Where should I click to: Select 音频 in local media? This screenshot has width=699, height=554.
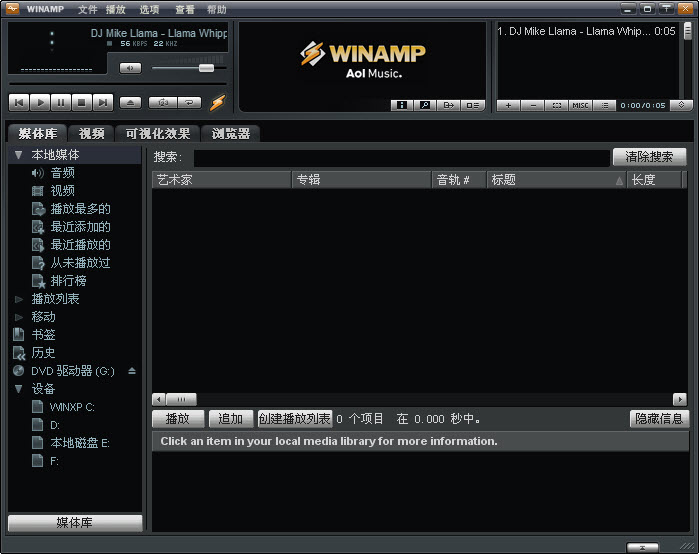tap(62, 173)
